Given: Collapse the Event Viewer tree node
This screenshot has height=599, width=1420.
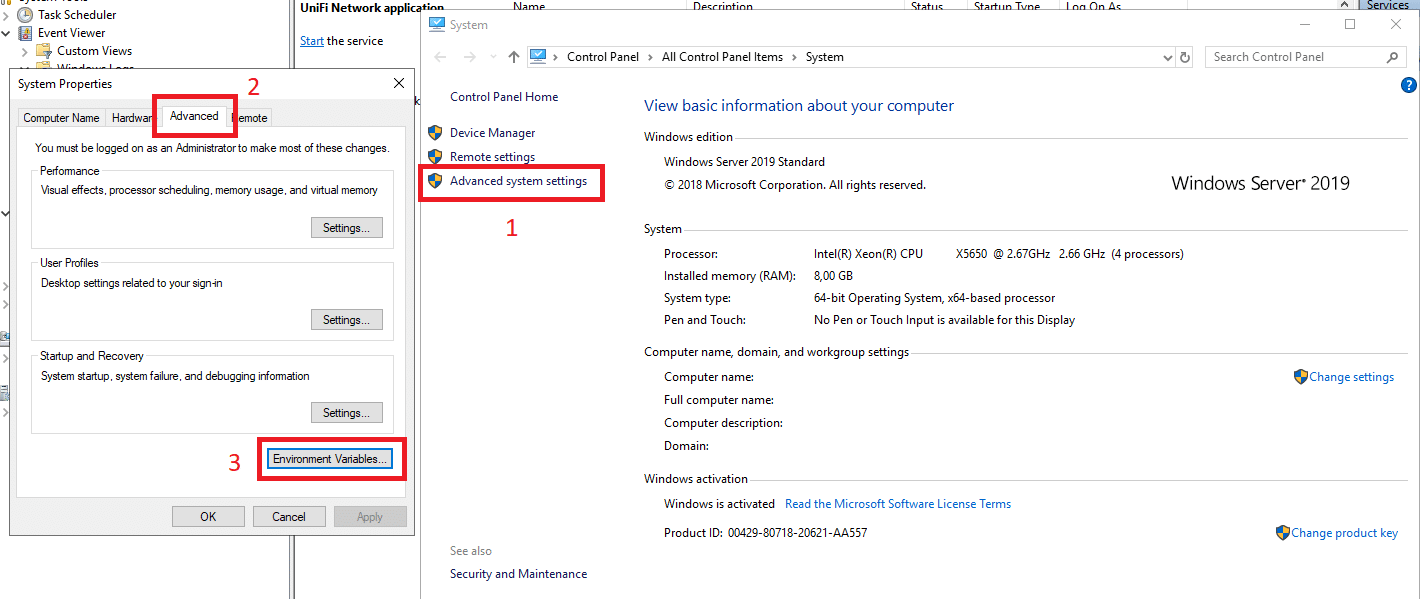Looking at the screenshot, I should coord(7,33).
